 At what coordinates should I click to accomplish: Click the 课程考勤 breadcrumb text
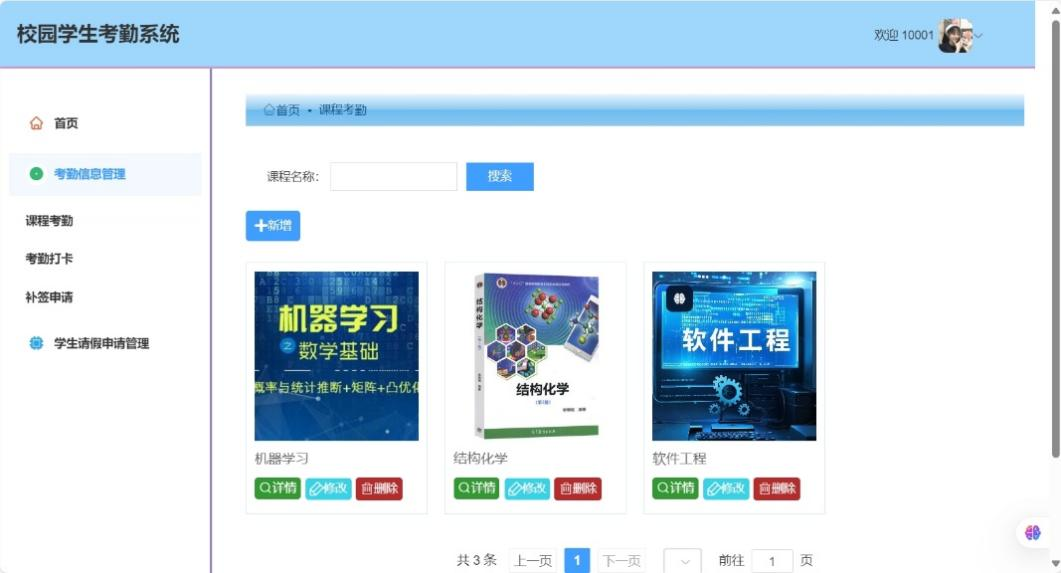pos(342,110)
